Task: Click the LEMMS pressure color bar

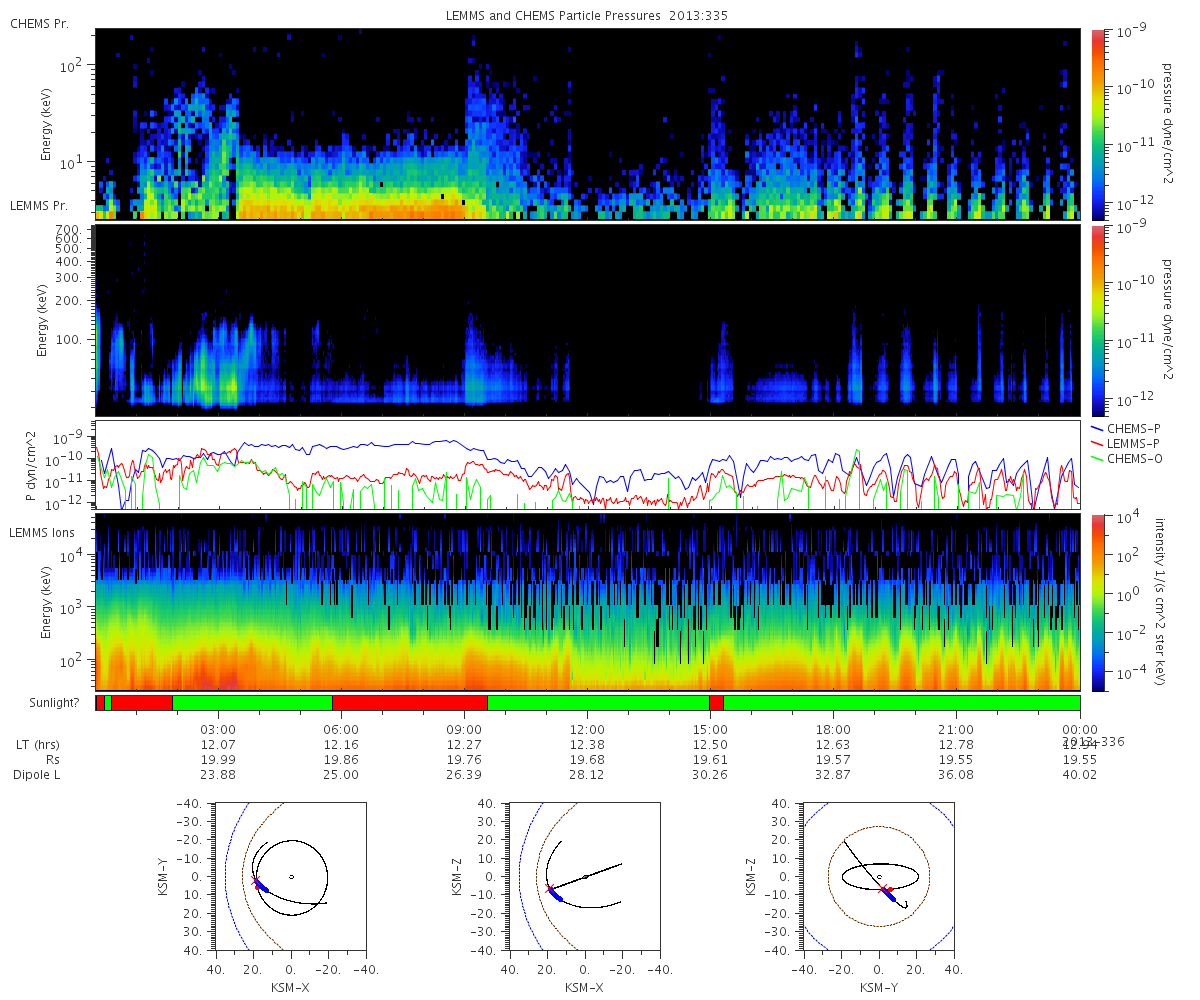Action: pos(1097,320)
